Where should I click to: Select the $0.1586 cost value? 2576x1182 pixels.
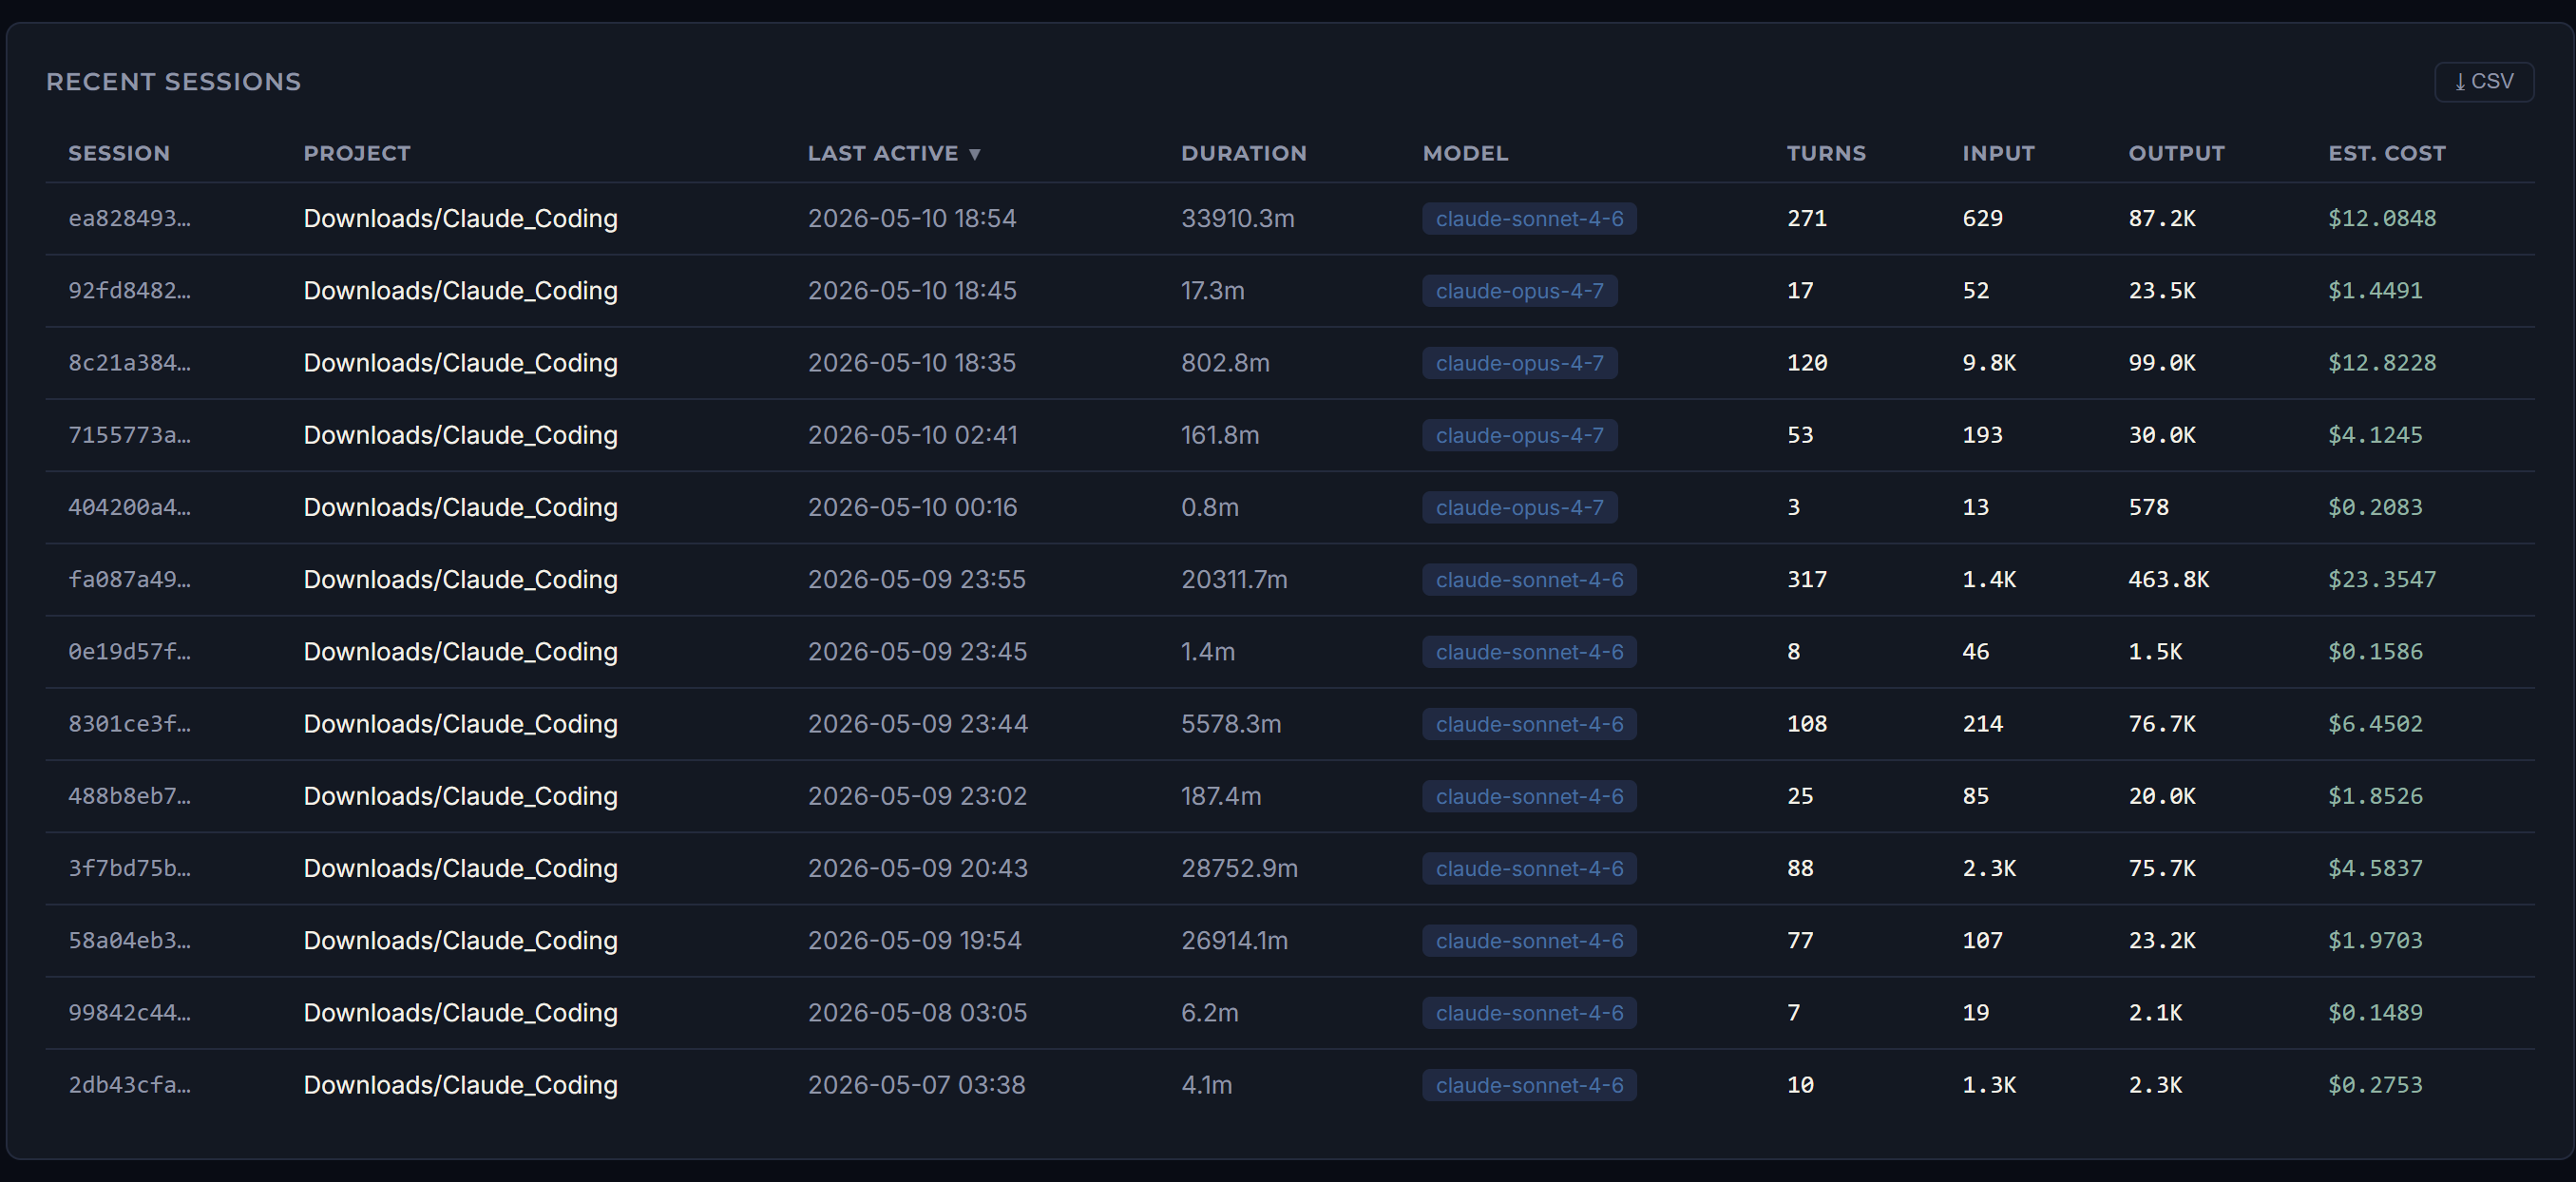[x=2375, y=651]
